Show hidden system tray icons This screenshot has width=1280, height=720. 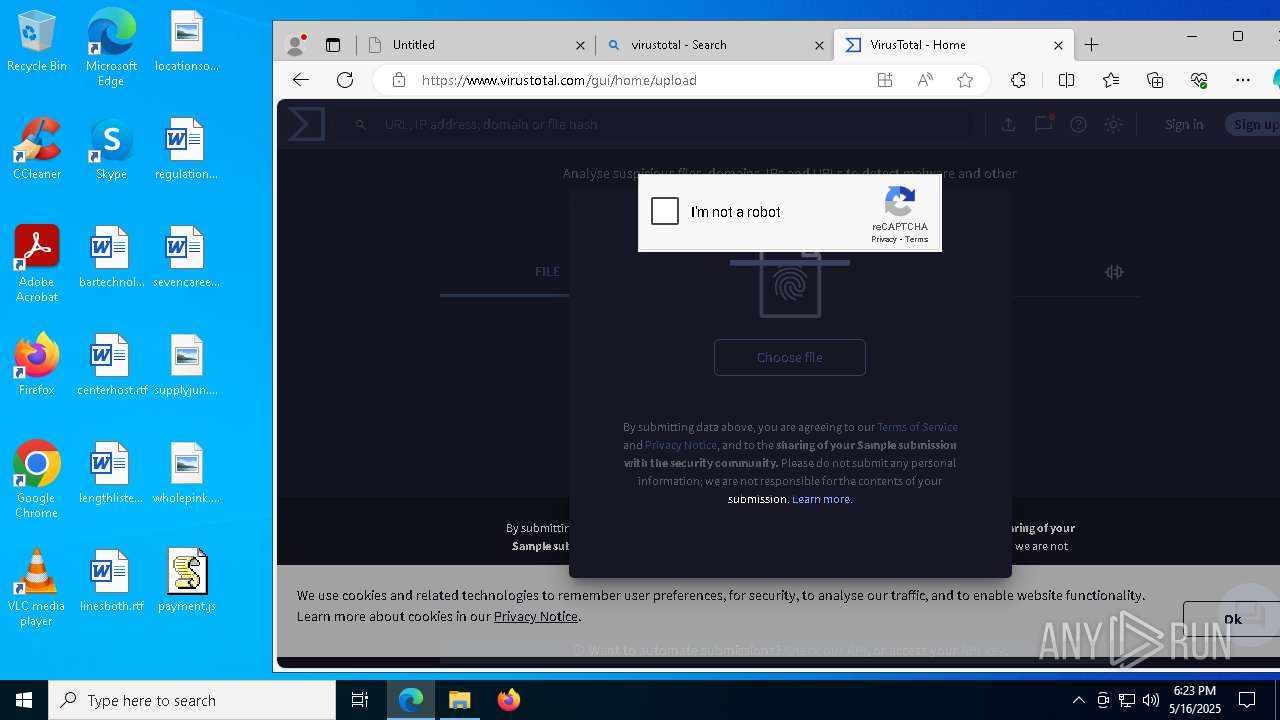tap(1078, 700)
